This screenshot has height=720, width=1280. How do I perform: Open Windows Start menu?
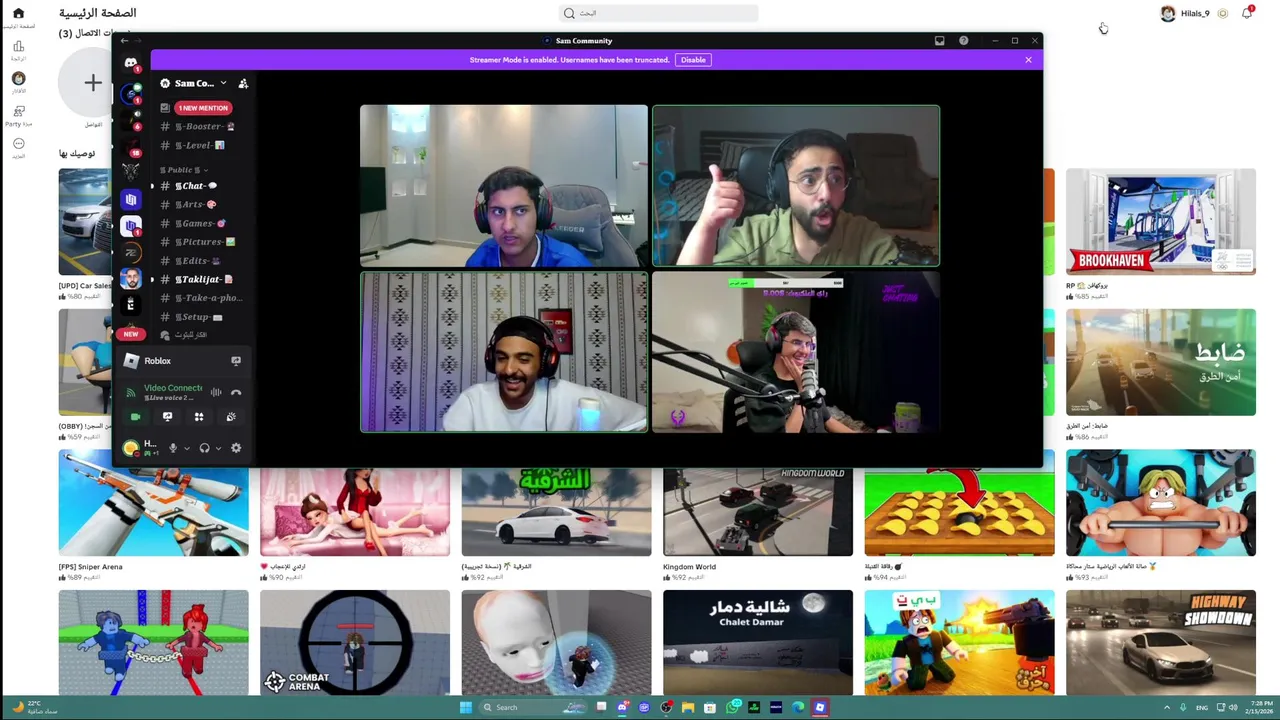pos(465,707)
